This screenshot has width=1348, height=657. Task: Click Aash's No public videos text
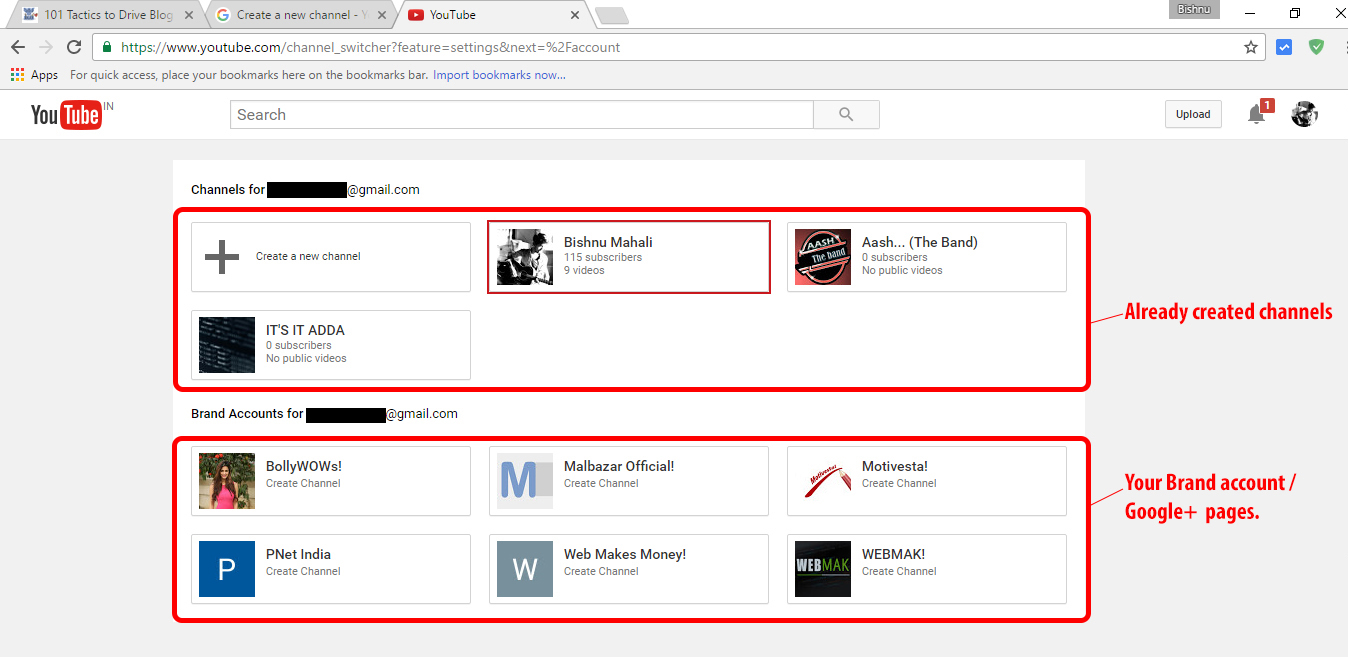coord(902,270)
